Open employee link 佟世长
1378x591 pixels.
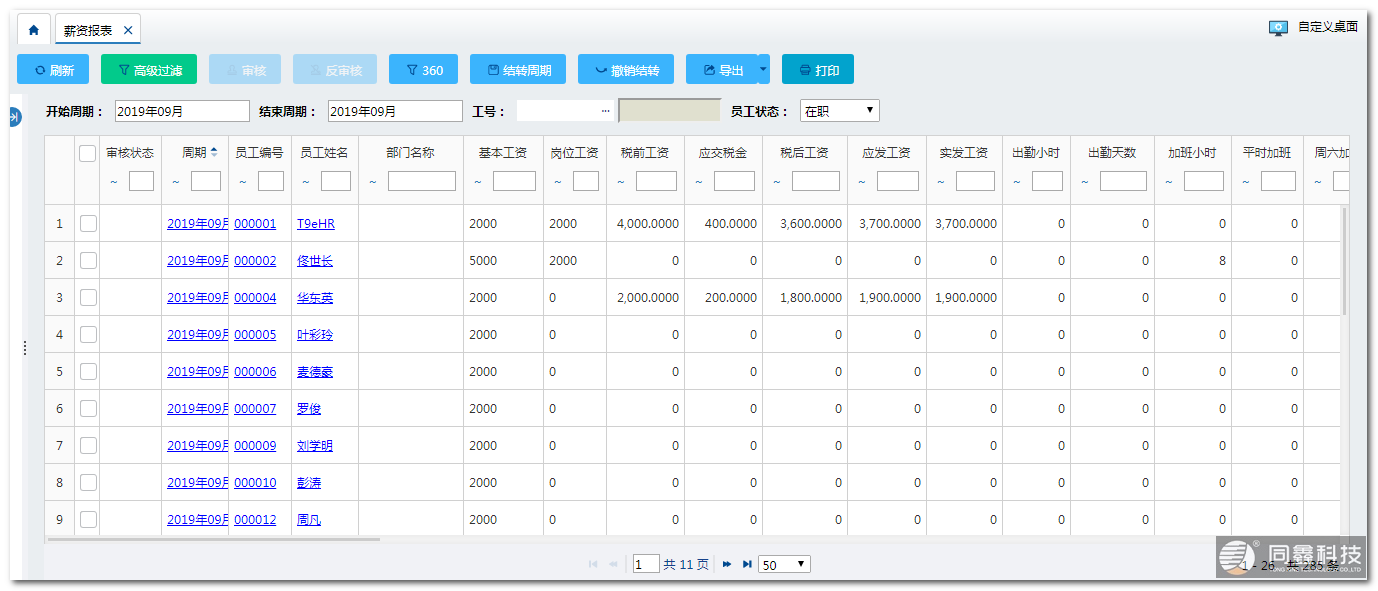(x=314, y=261)
